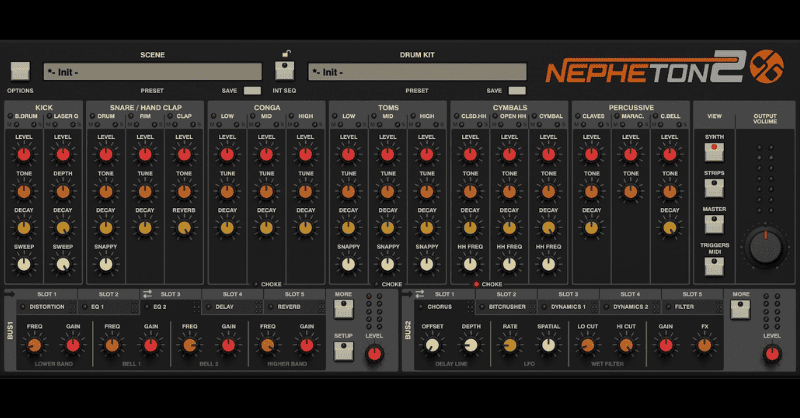This screenshot has width=800, height=418.
Task: Switch view to Synth
Action: coord(714,152)
